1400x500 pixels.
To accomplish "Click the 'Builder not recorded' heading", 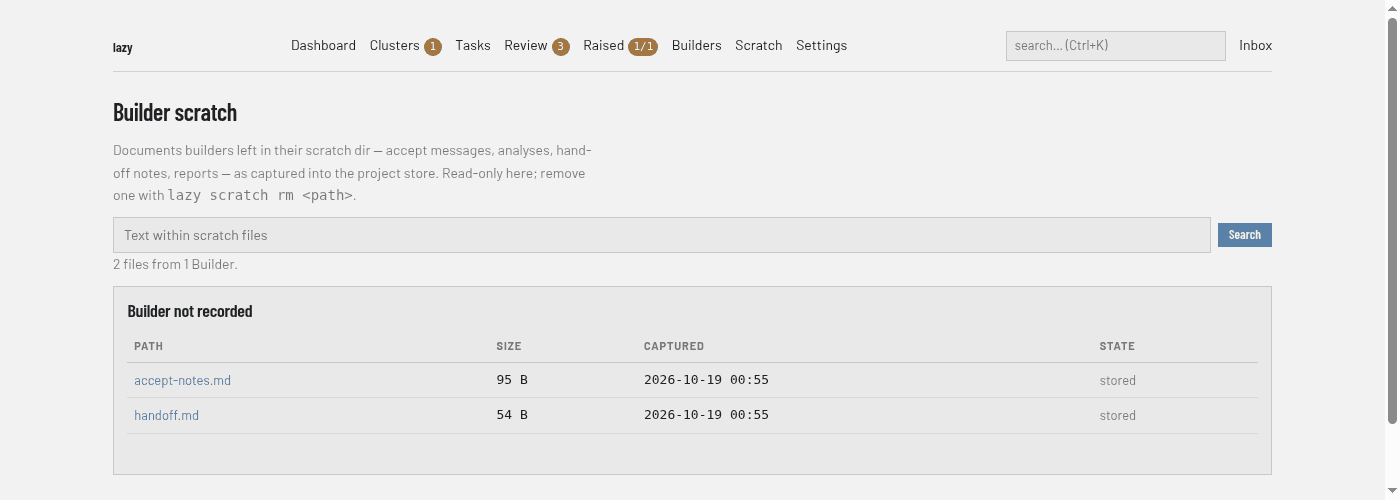I will [x=190, y=311].
